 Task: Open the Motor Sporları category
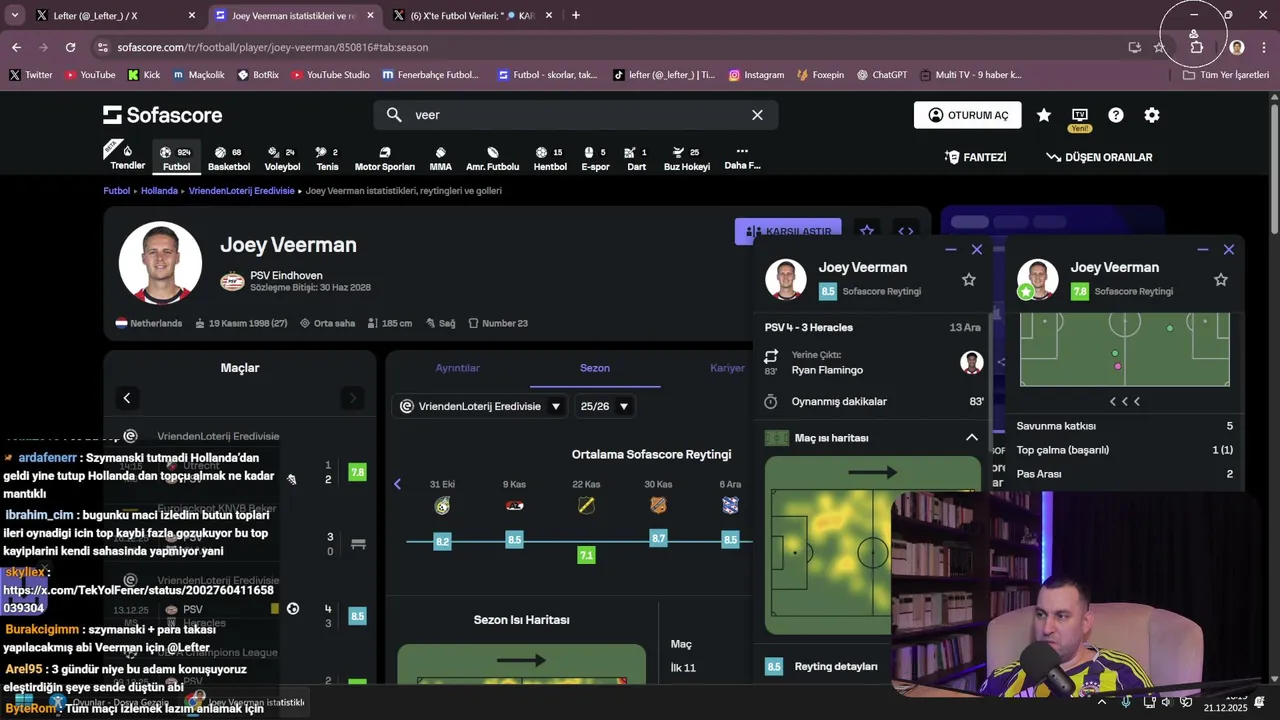pyautogui.click(x=384, y=158)
